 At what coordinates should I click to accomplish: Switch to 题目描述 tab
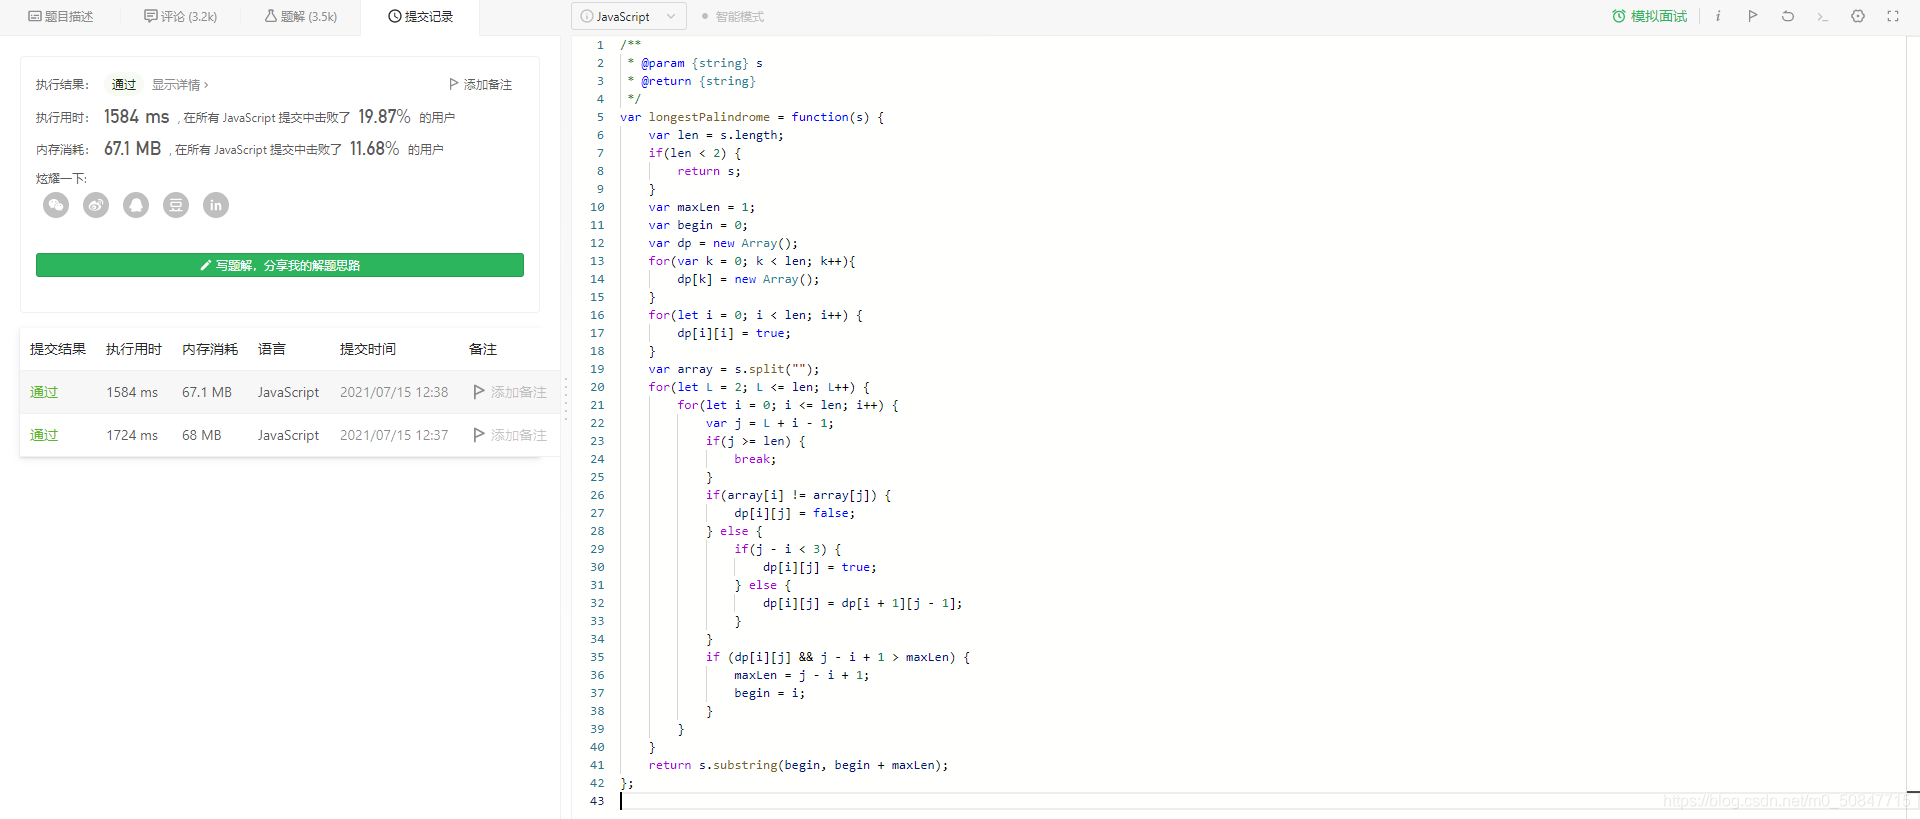click(x=61, y=17)
